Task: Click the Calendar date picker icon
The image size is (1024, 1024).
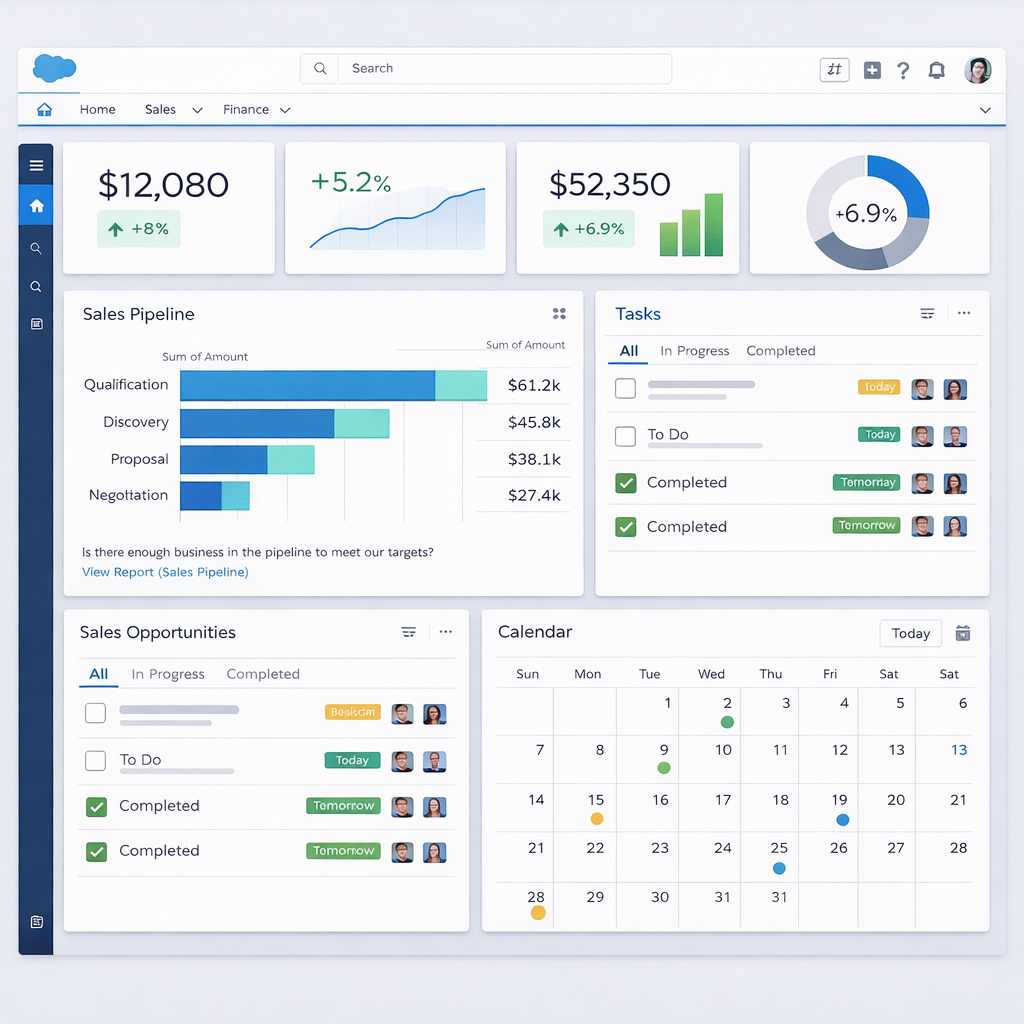Action: [x=963, y=633]
